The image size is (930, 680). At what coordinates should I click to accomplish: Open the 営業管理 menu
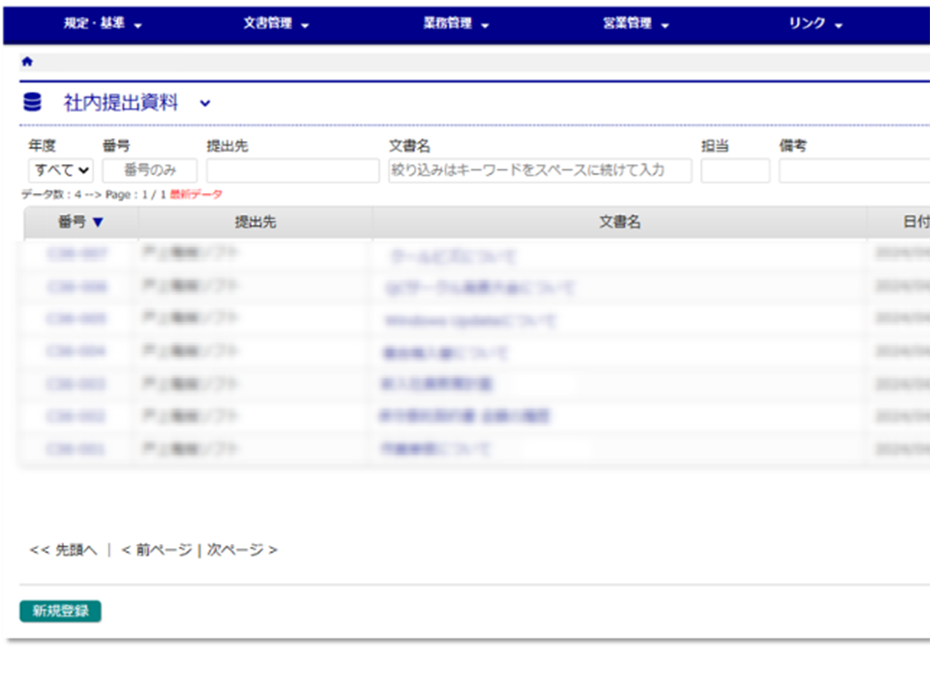pos(635,24)
